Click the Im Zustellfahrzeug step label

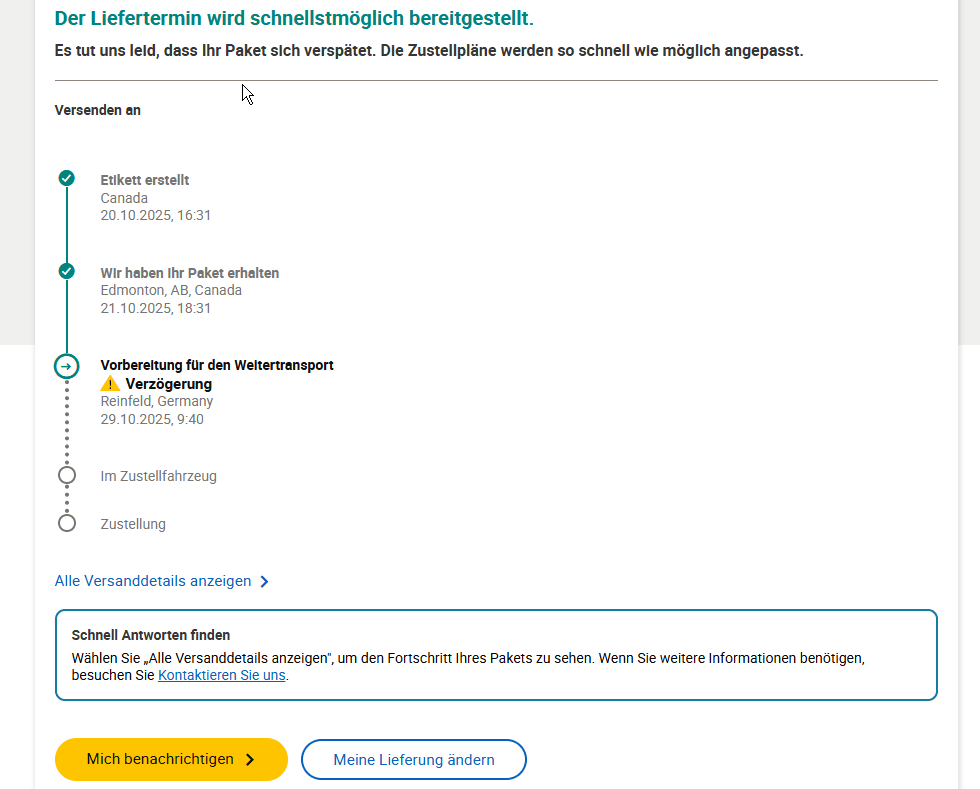tap(158, 476)
